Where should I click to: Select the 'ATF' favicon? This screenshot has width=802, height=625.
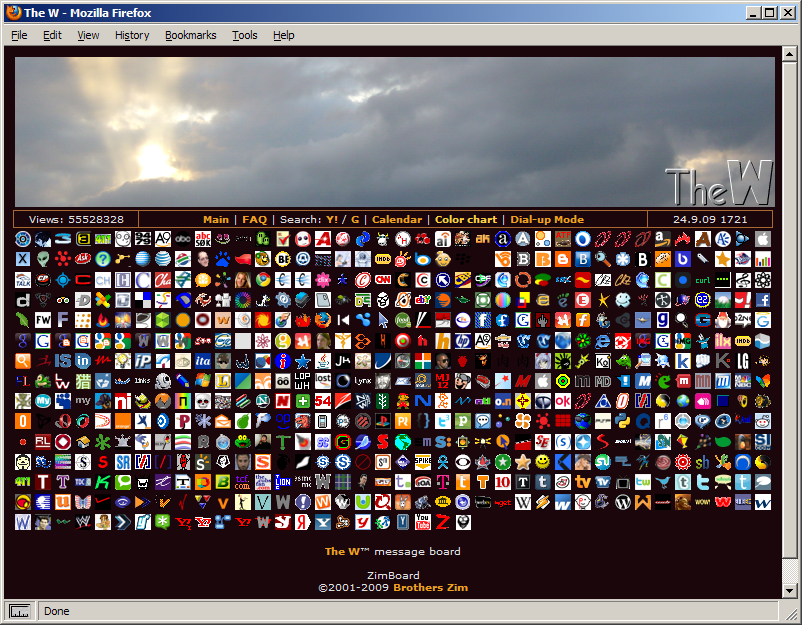click(563, 238)
